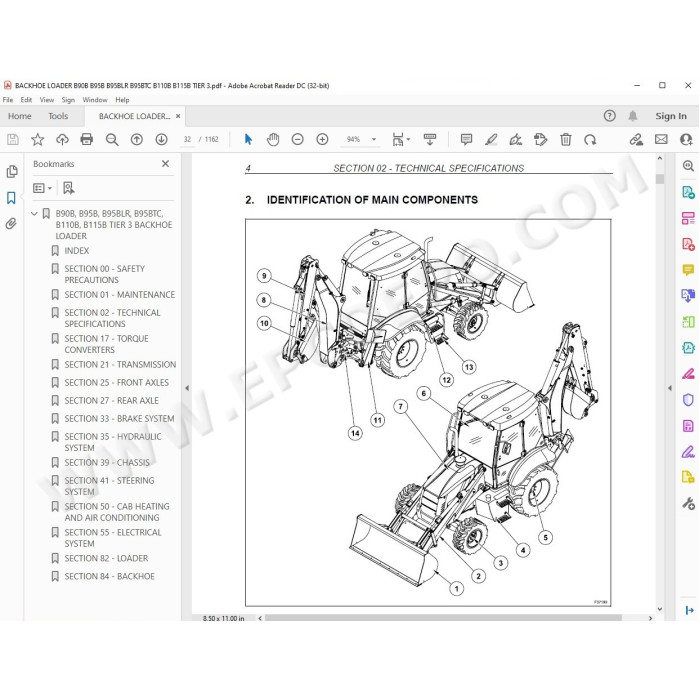700x700 pixels.
Task: Open zoom level 94% dropdown
Action: click(x=374, y=140)
